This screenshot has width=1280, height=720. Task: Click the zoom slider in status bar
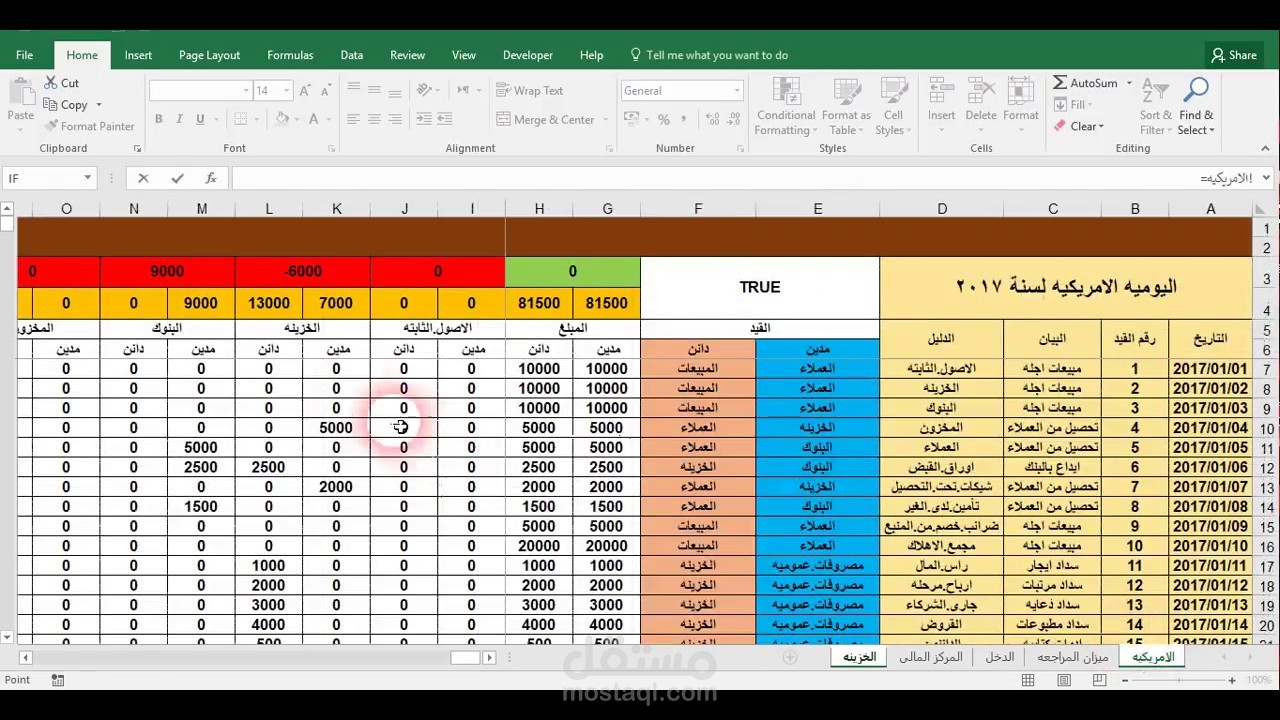click(1178, 680)
